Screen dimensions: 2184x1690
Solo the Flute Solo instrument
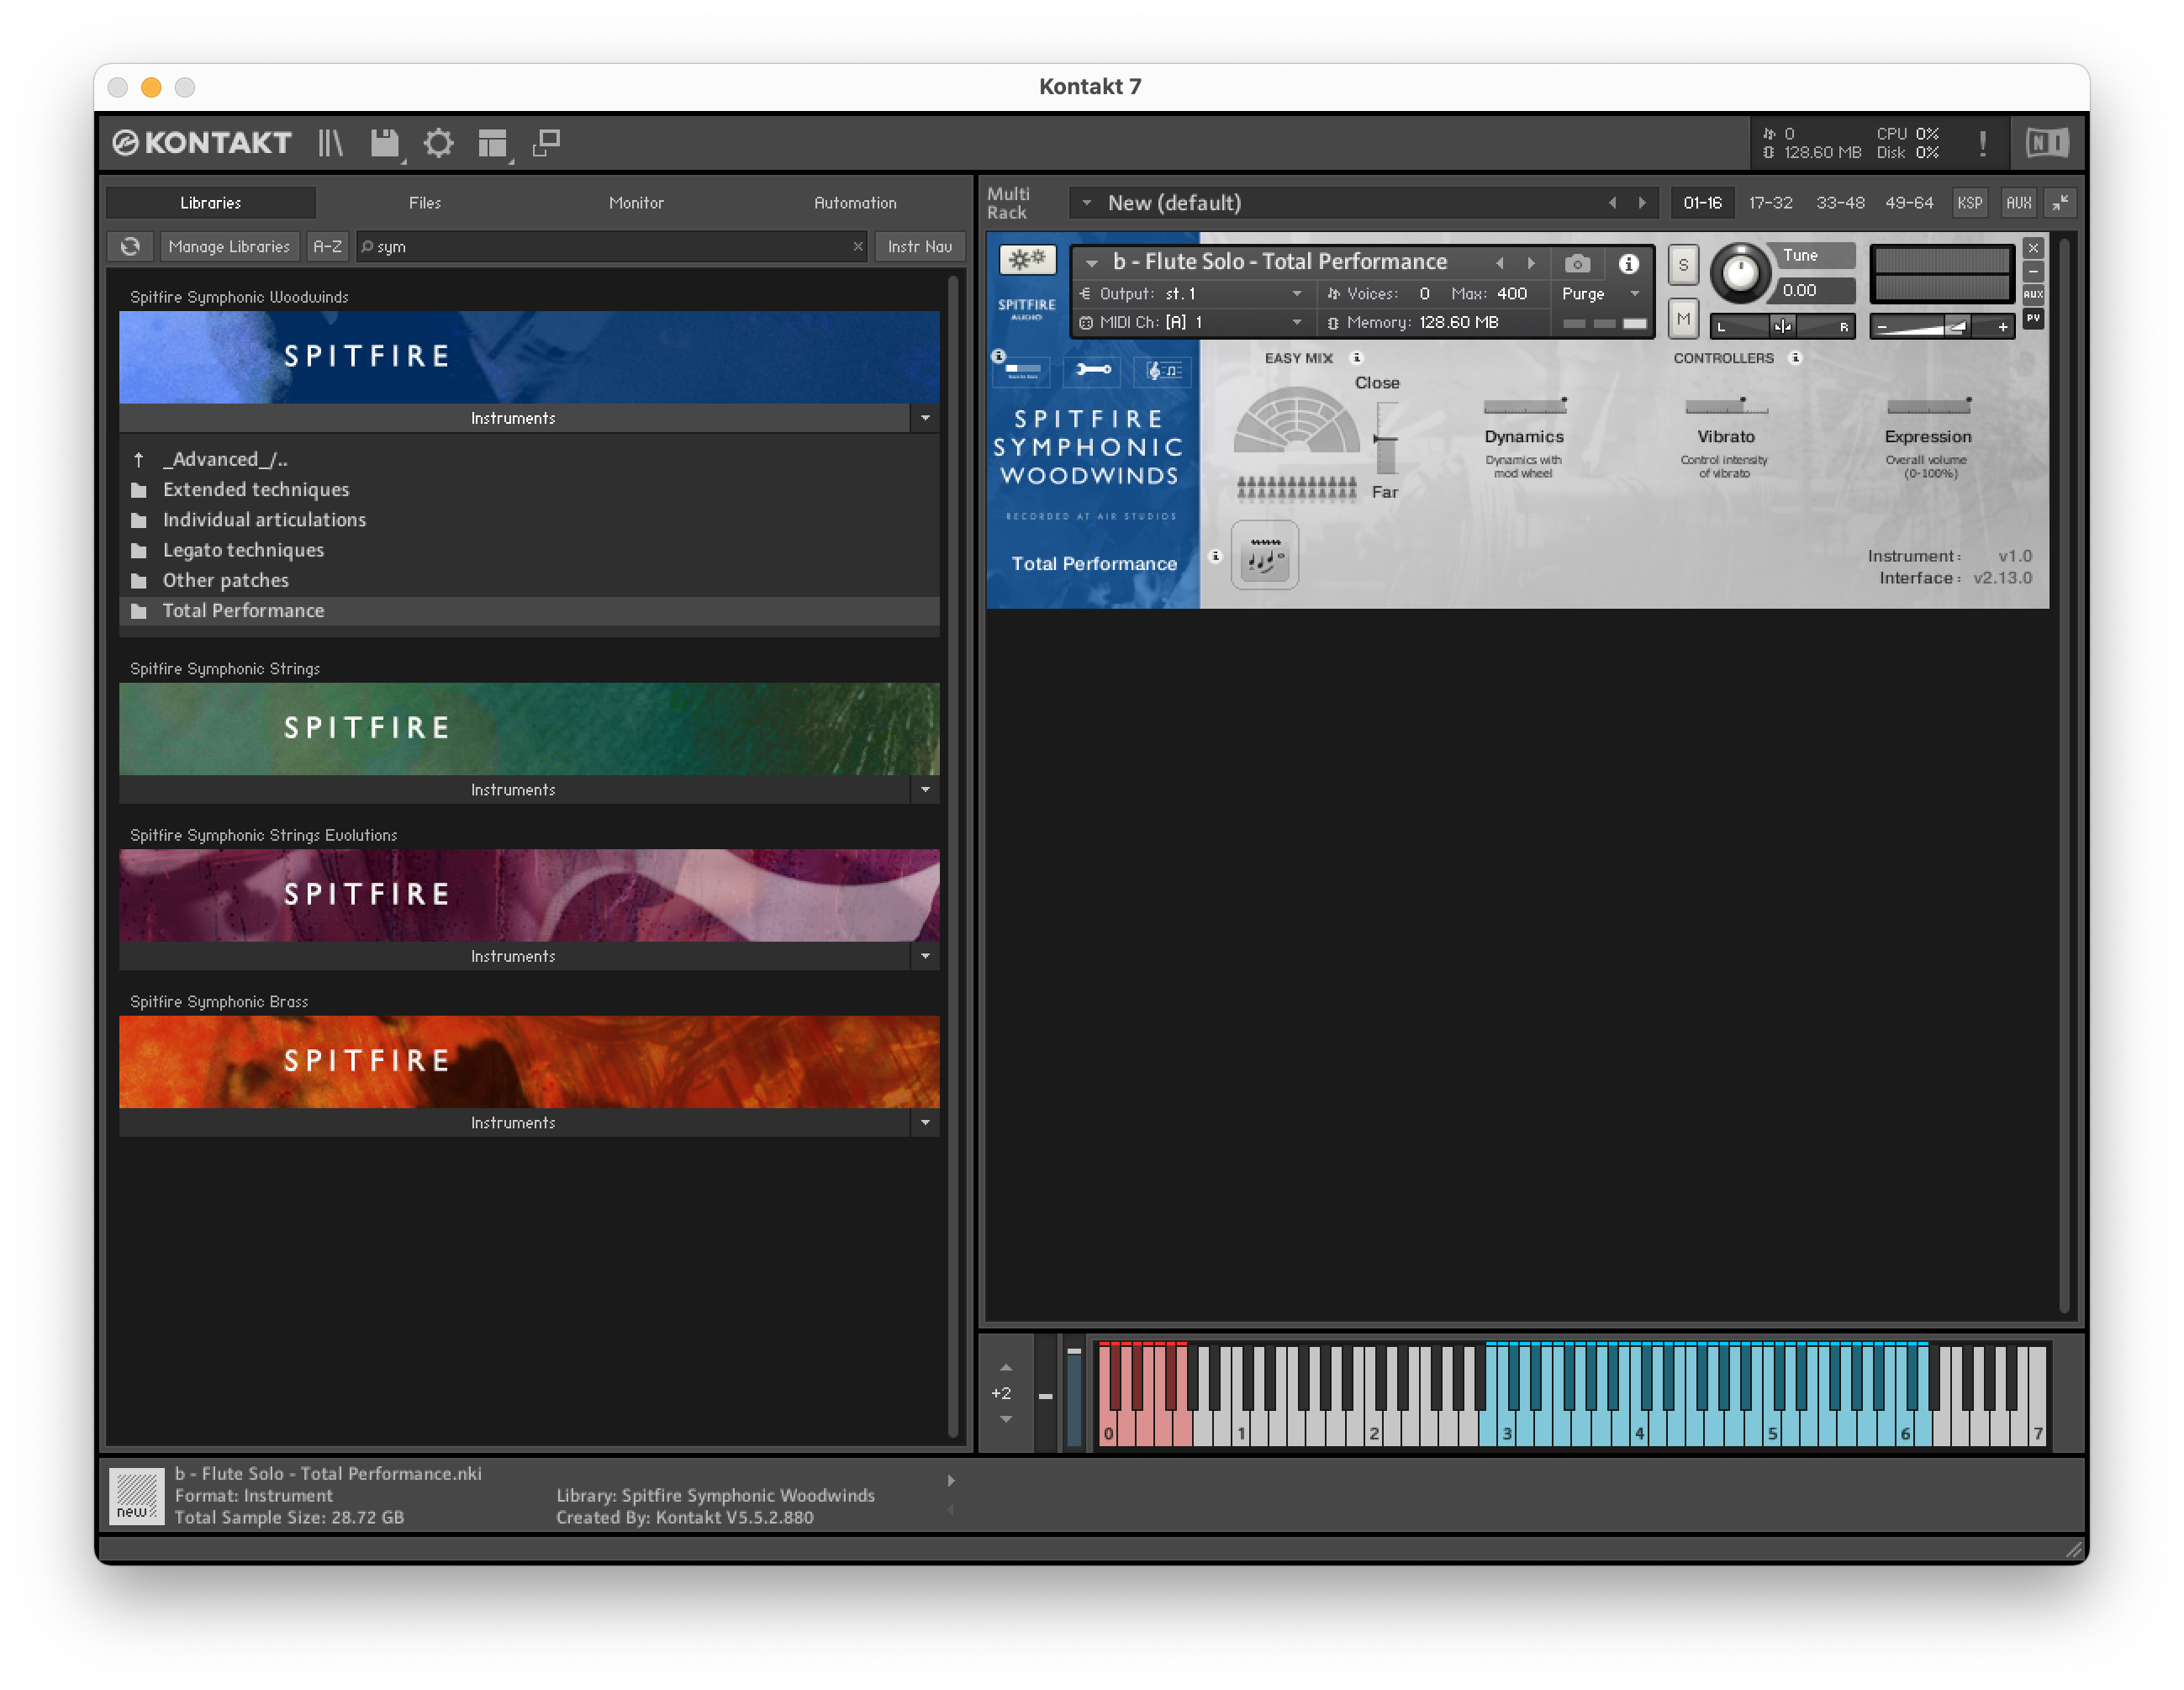1683,266
